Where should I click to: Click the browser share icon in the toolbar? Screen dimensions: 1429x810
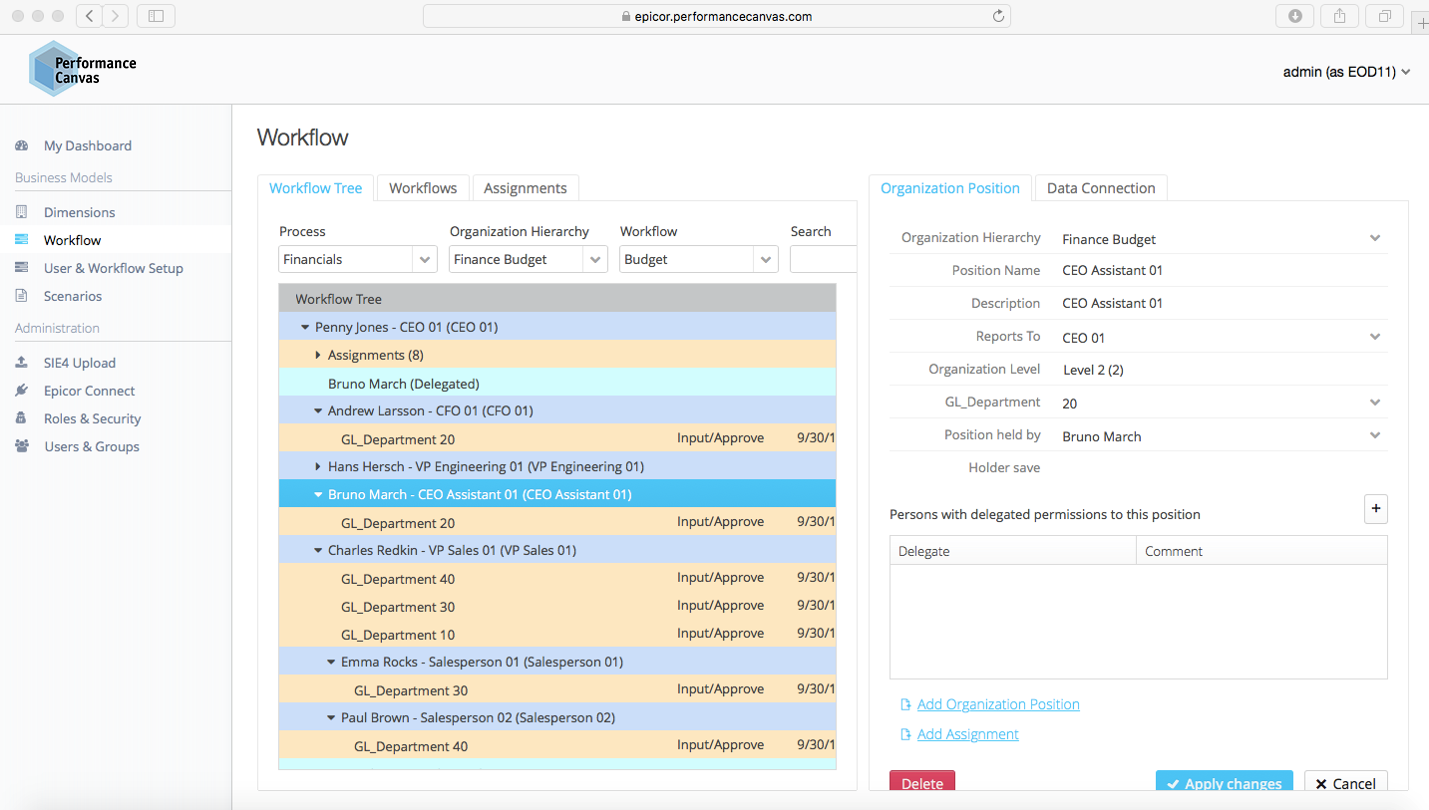click(1339, 15)
